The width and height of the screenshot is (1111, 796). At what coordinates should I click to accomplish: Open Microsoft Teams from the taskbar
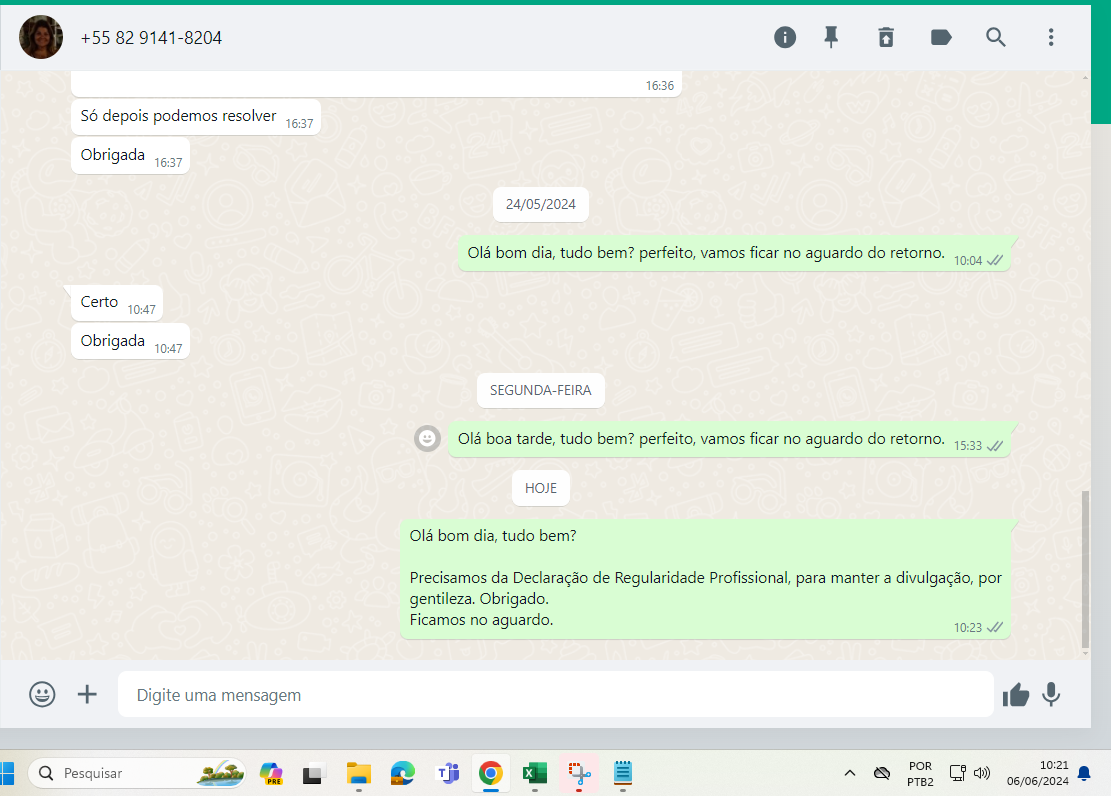click(x=448, y=773)
